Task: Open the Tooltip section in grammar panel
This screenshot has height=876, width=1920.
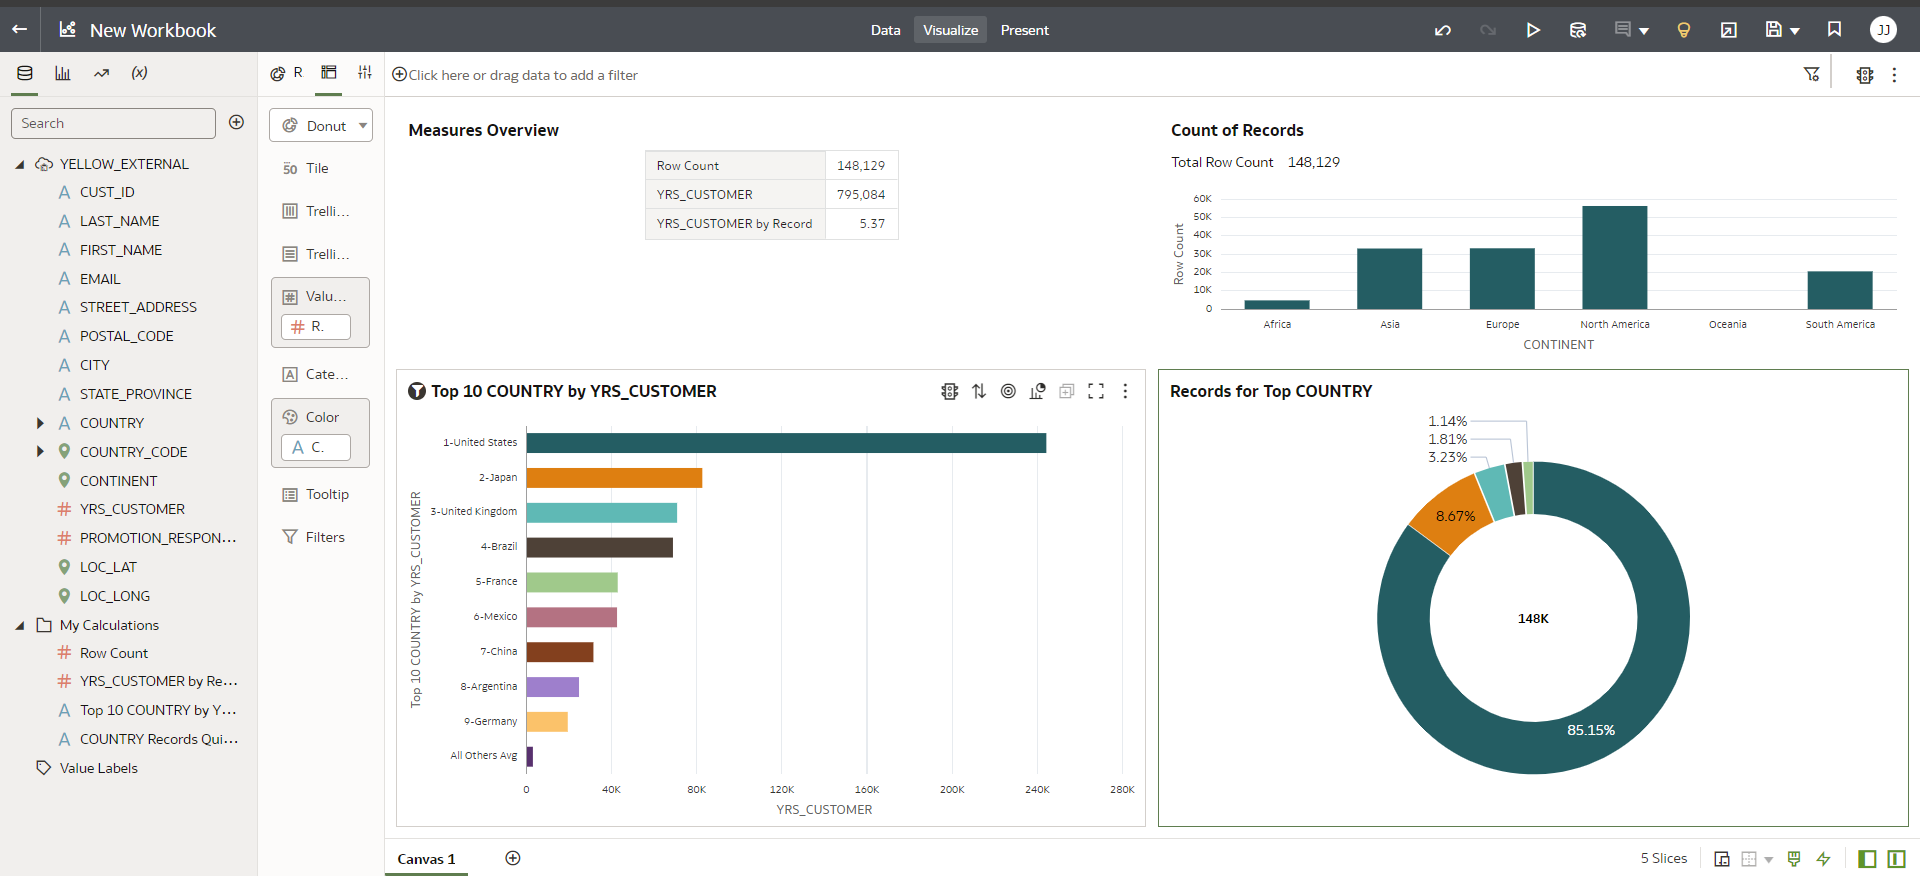Action: point(316,494)
